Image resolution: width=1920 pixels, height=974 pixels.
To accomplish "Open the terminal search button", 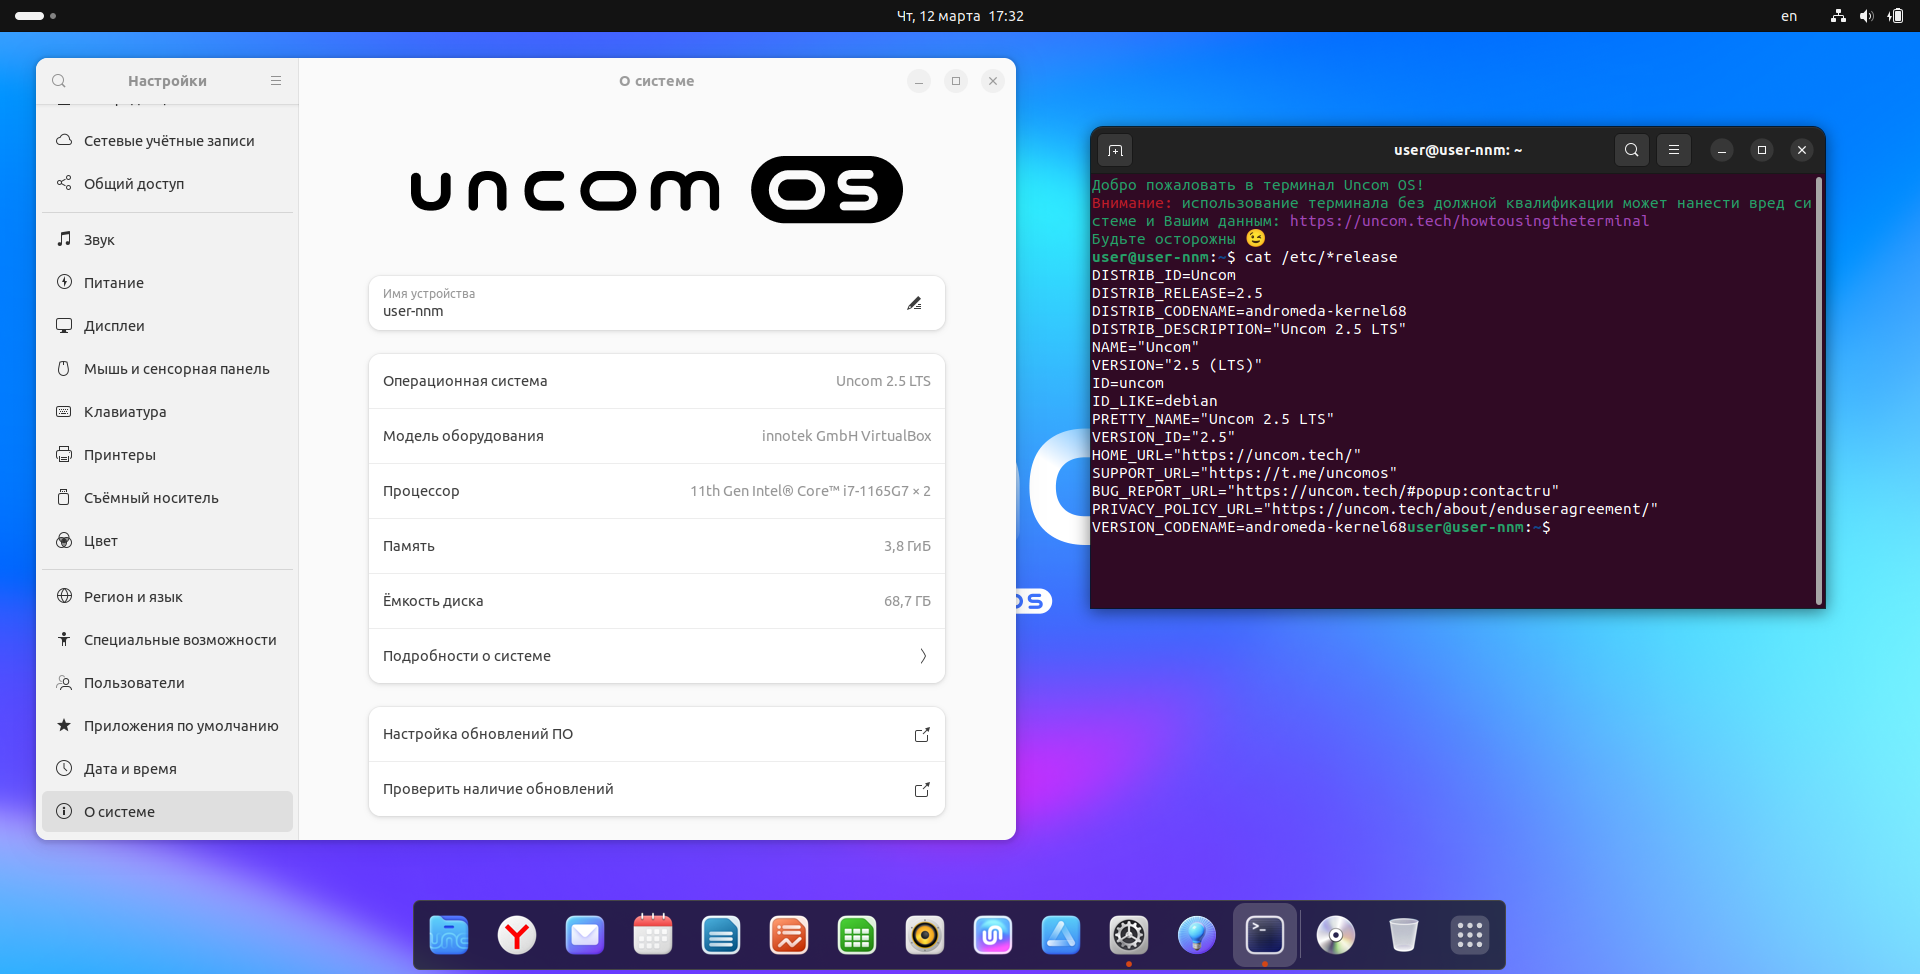I will [x=1631, y=150].
